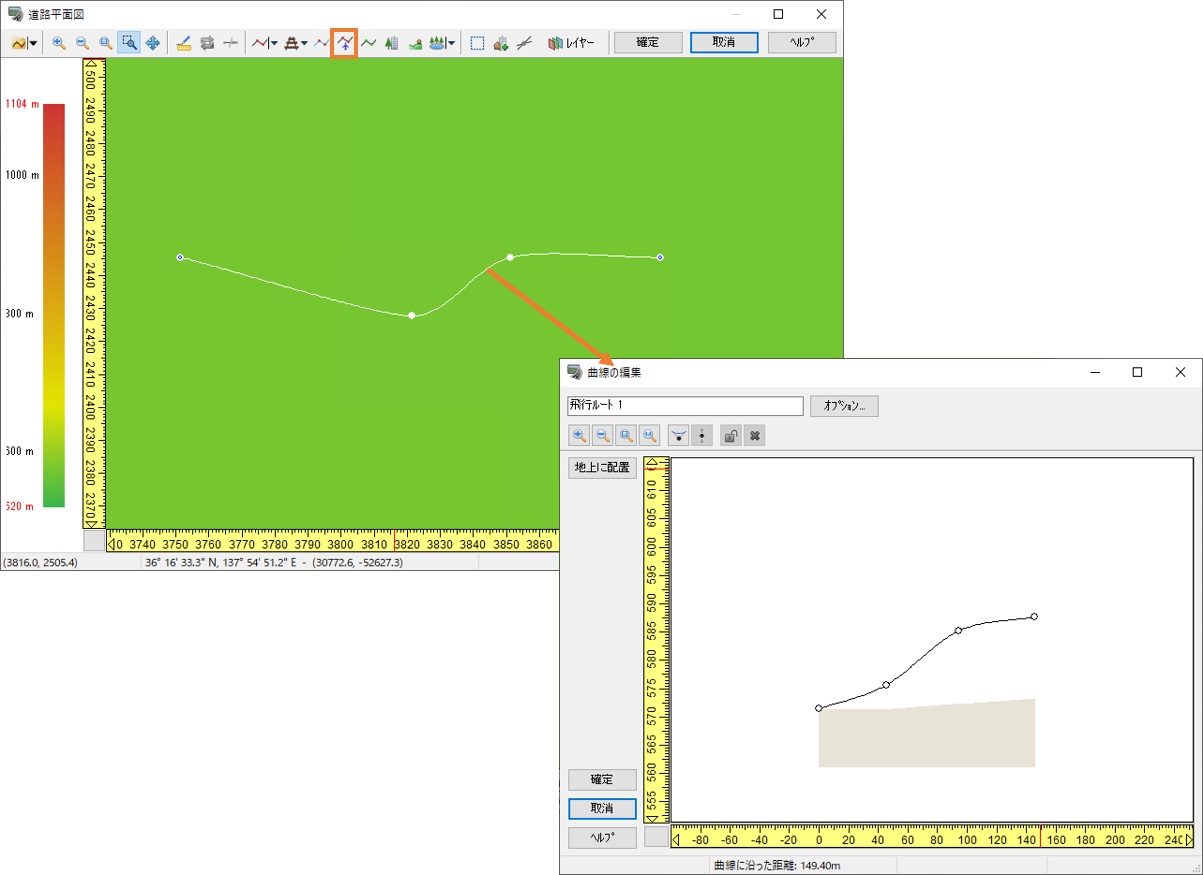Zoom in on the road plan view
This screenshot has height=875, width=1203.
point(59,43)
